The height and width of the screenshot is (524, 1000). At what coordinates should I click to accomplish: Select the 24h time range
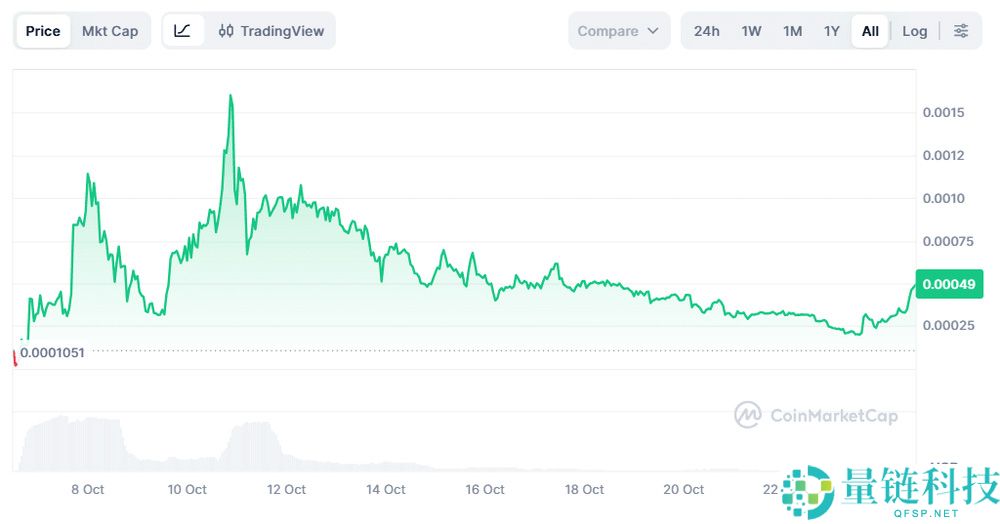click(707, 31)
